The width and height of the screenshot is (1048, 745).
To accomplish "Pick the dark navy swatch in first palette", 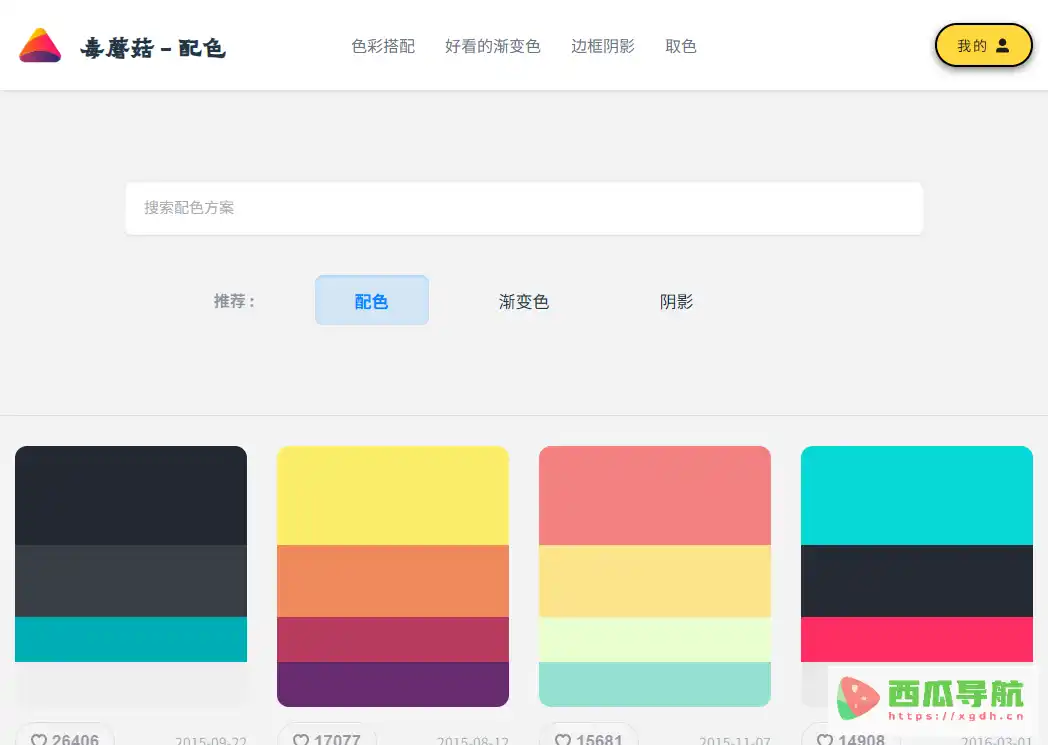I will (131, 496).
